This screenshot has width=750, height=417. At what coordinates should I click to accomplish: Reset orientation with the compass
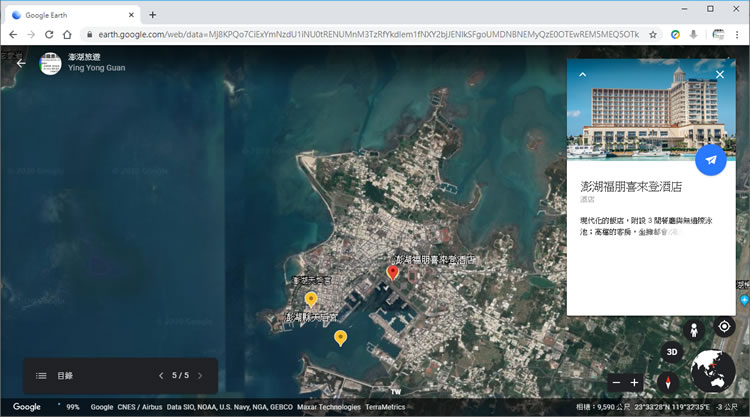click(668, 382)
